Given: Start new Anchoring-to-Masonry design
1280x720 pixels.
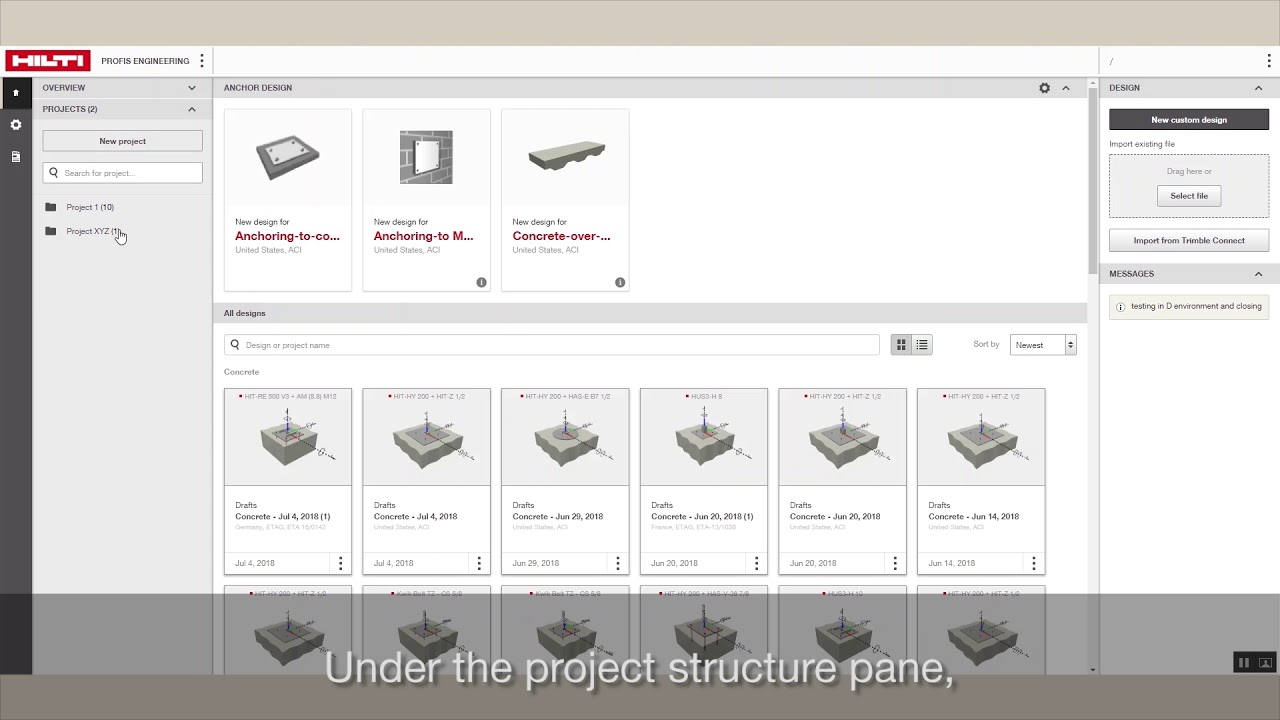Looking at the screenshot, I should 426,200.
